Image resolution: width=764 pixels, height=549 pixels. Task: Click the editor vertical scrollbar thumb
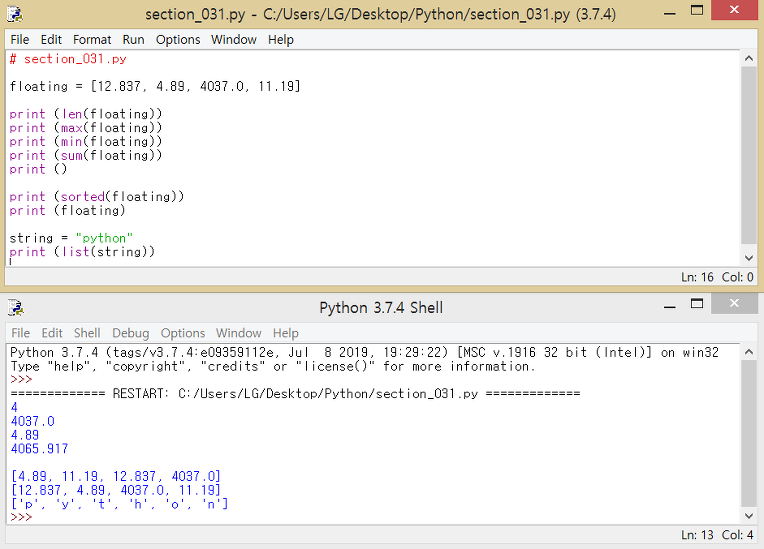(x=749, y=155)
